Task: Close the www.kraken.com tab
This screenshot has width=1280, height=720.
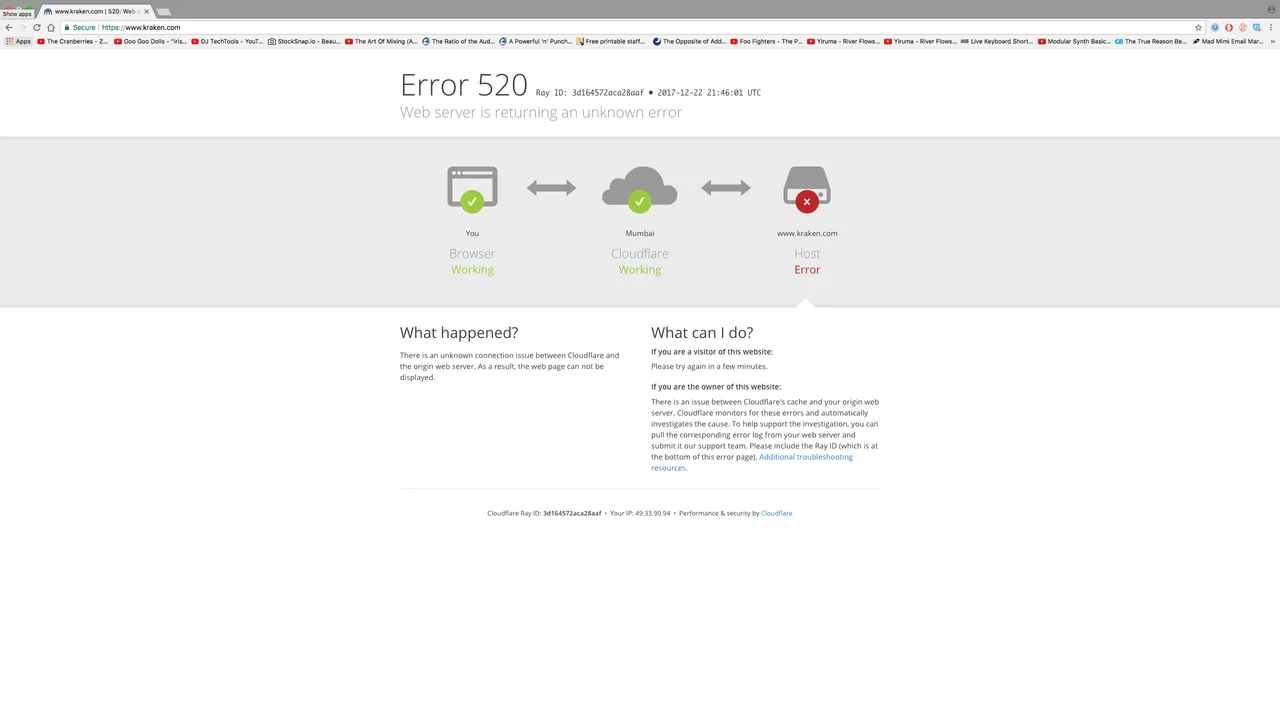Action: pyautogui.click(x=146, y=11)
